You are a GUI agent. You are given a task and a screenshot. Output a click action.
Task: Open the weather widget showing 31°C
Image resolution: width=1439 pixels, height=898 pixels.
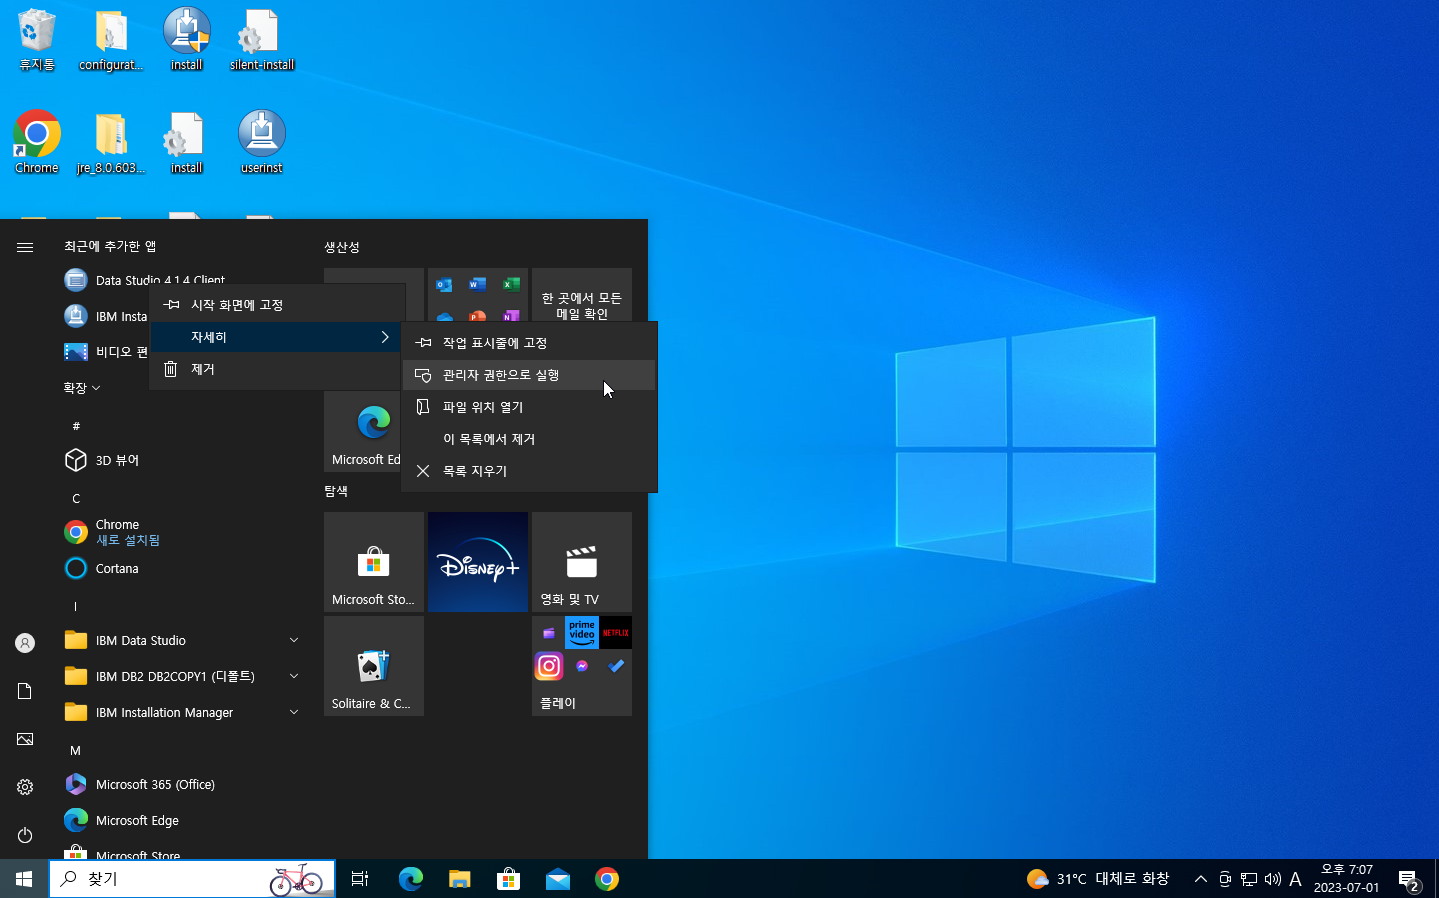[1097, 879]
